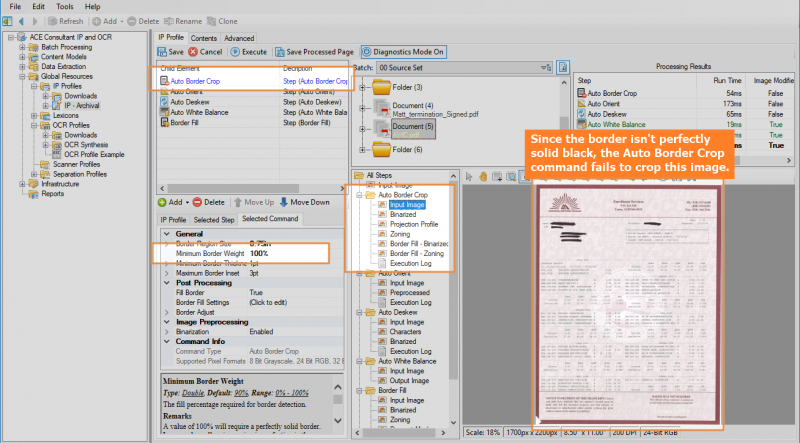Collapse Auto Deskew folder in steps tree
The image size is (800, 443).
tap(359, 312)
